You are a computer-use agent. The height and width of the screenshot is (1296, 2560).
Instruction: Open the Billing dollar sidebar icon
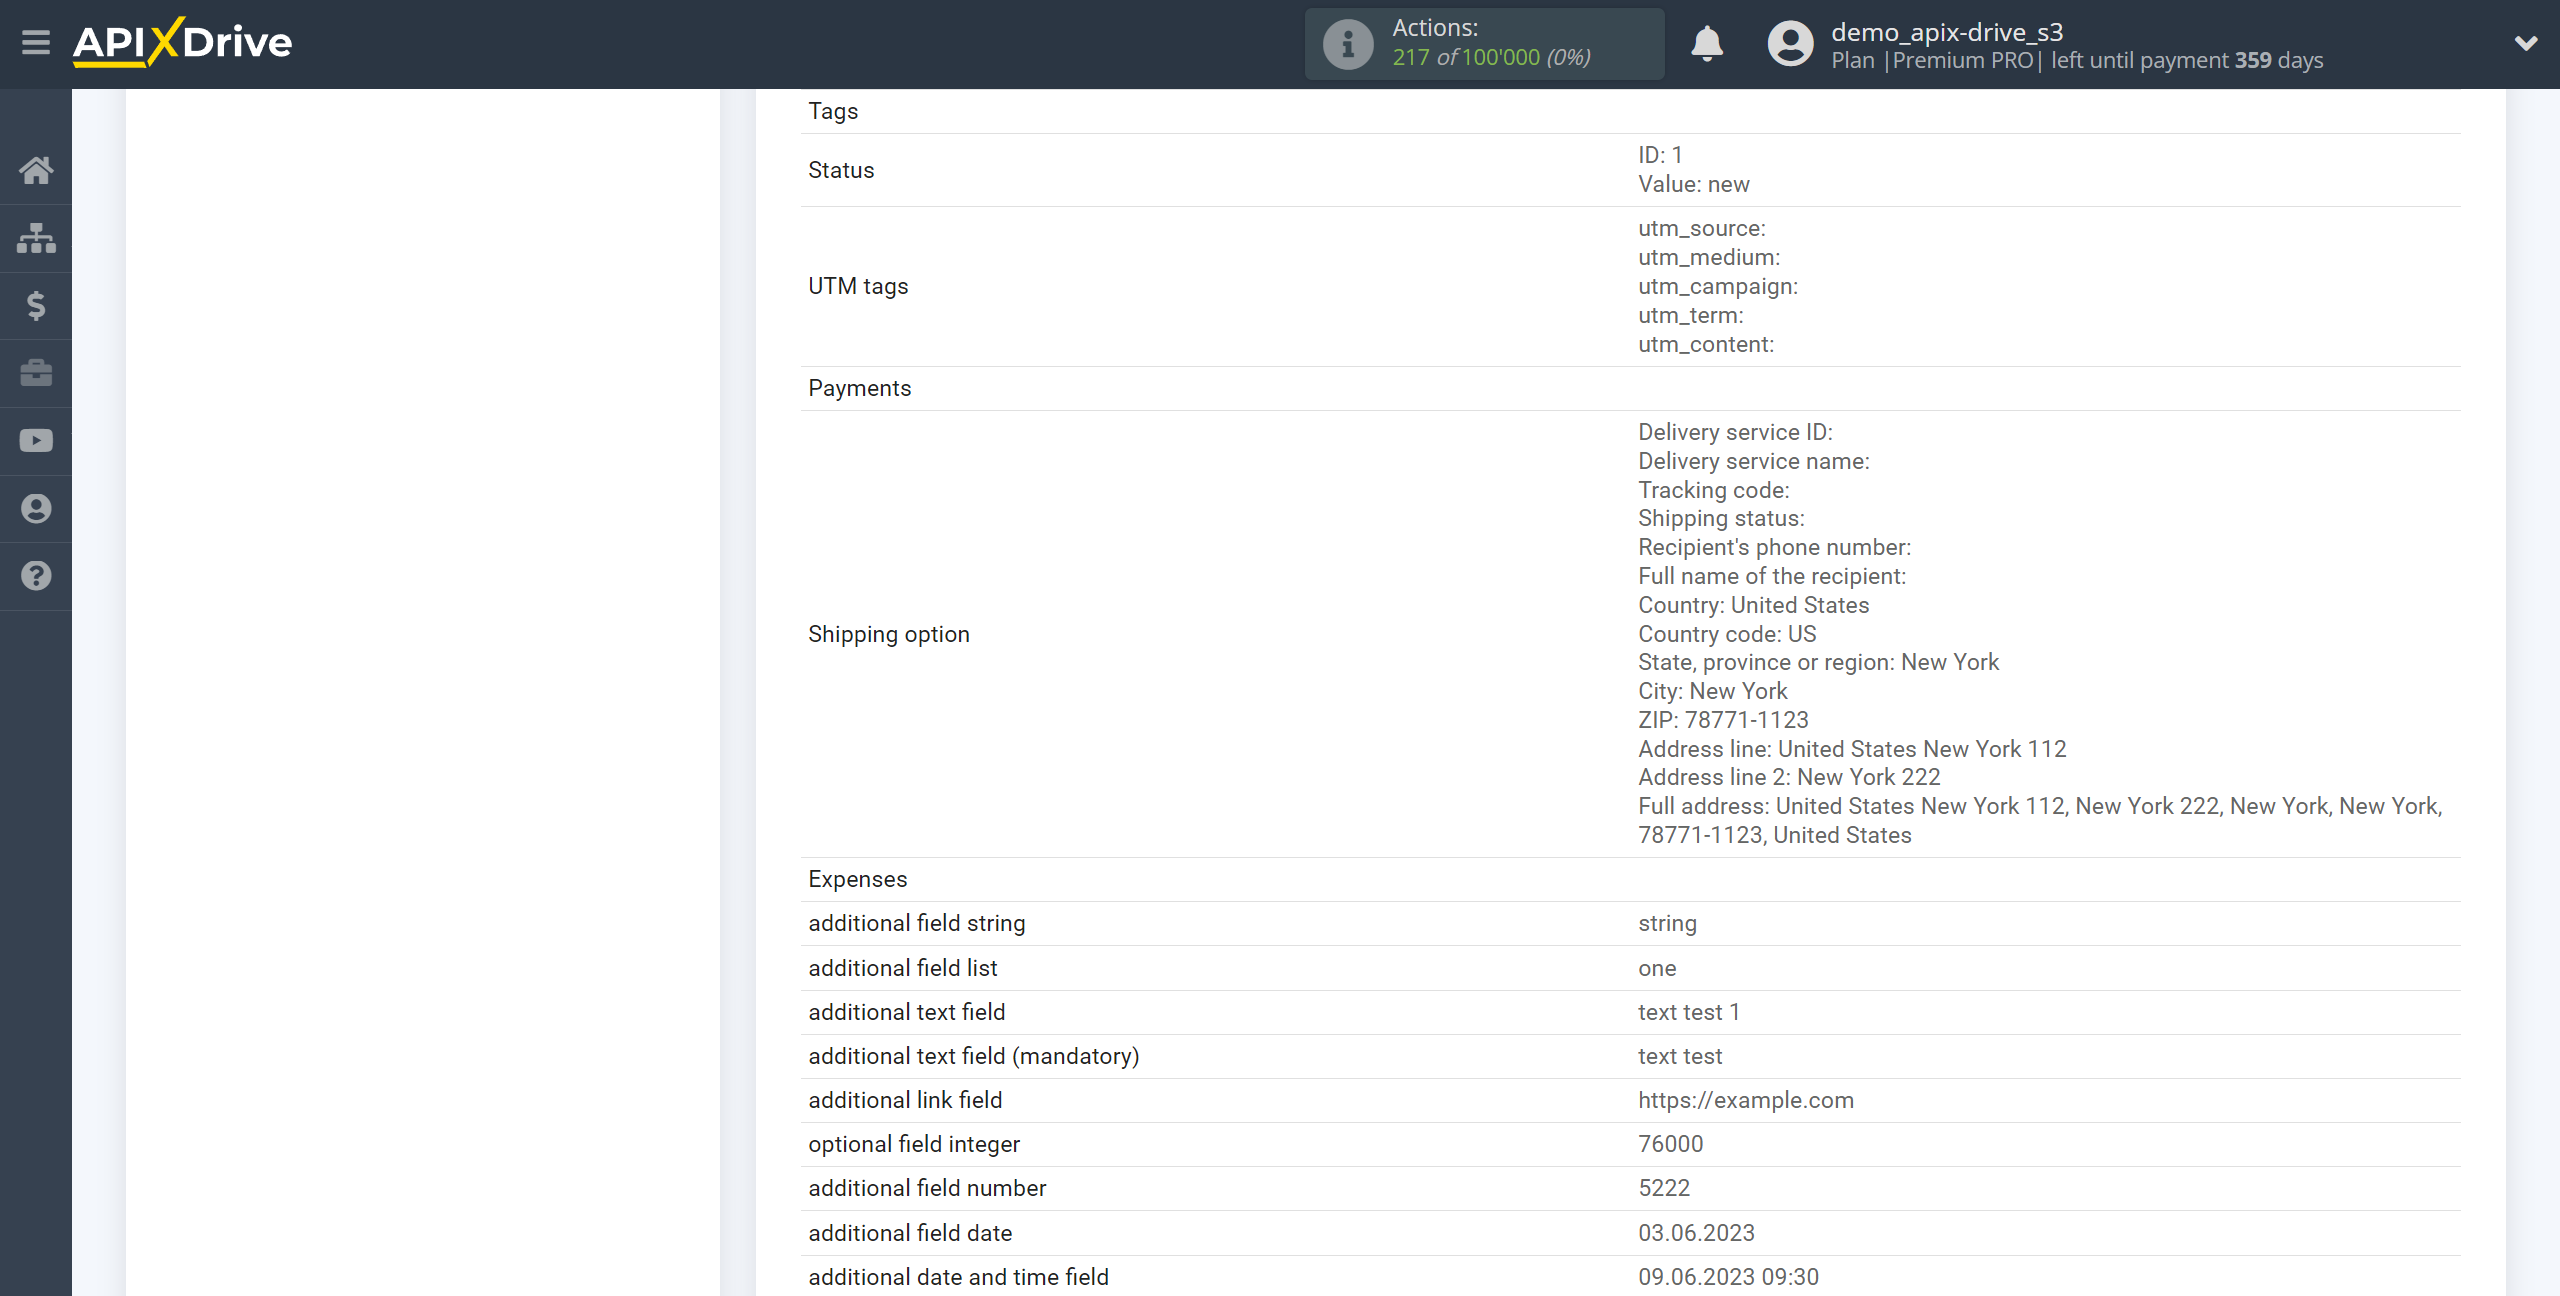click(x=36, y=305)
